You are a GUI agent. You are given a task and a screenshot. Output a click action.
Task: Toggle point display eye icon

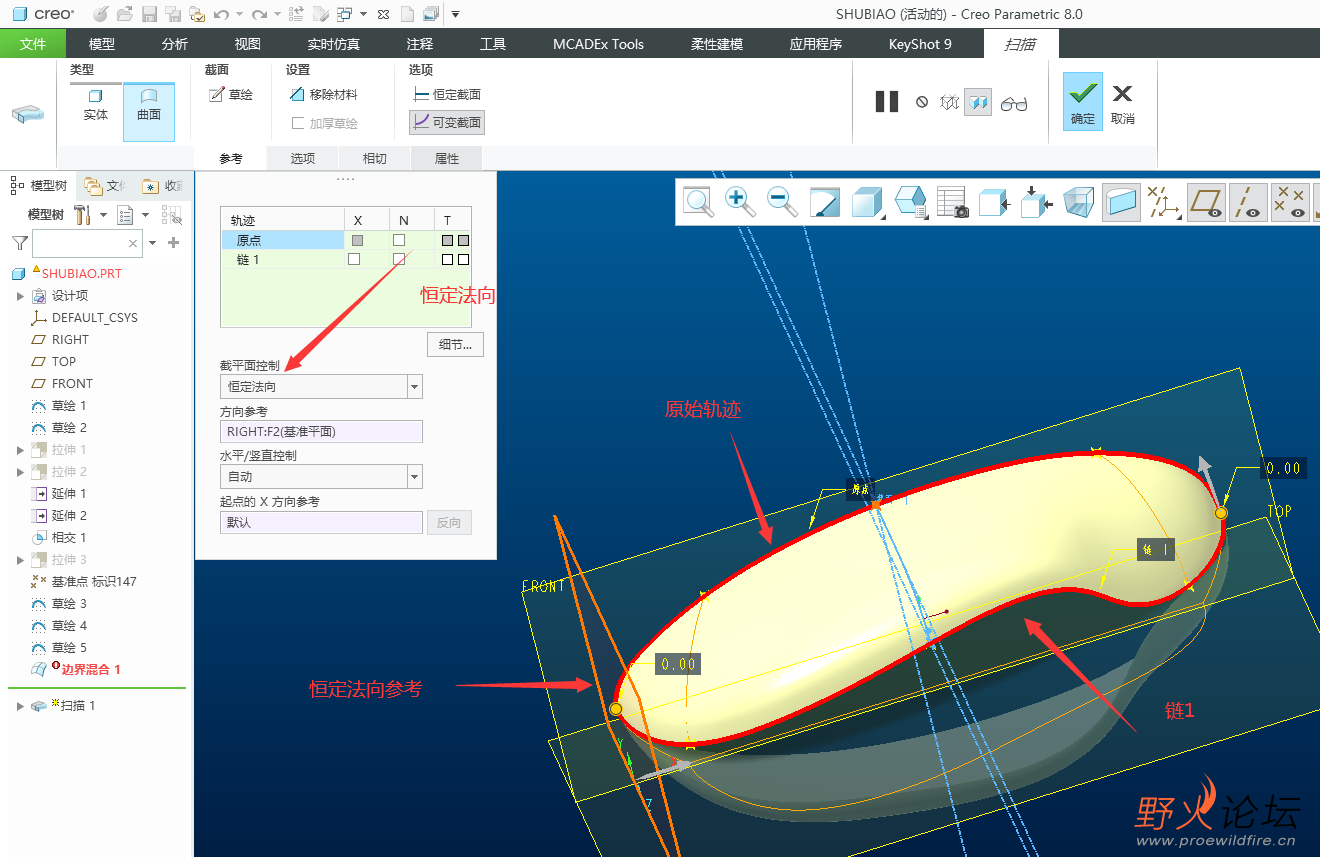point(1290,203)
